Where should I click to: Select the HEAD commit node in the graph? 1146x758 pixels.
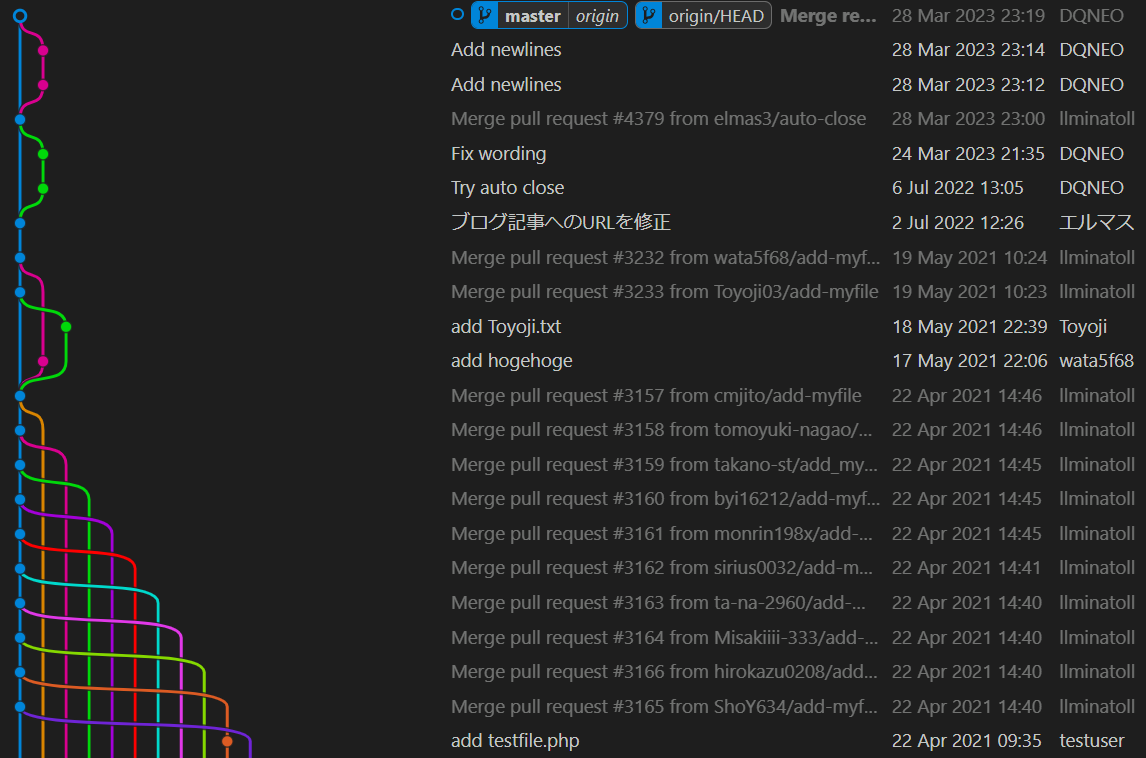click(20, 15)
